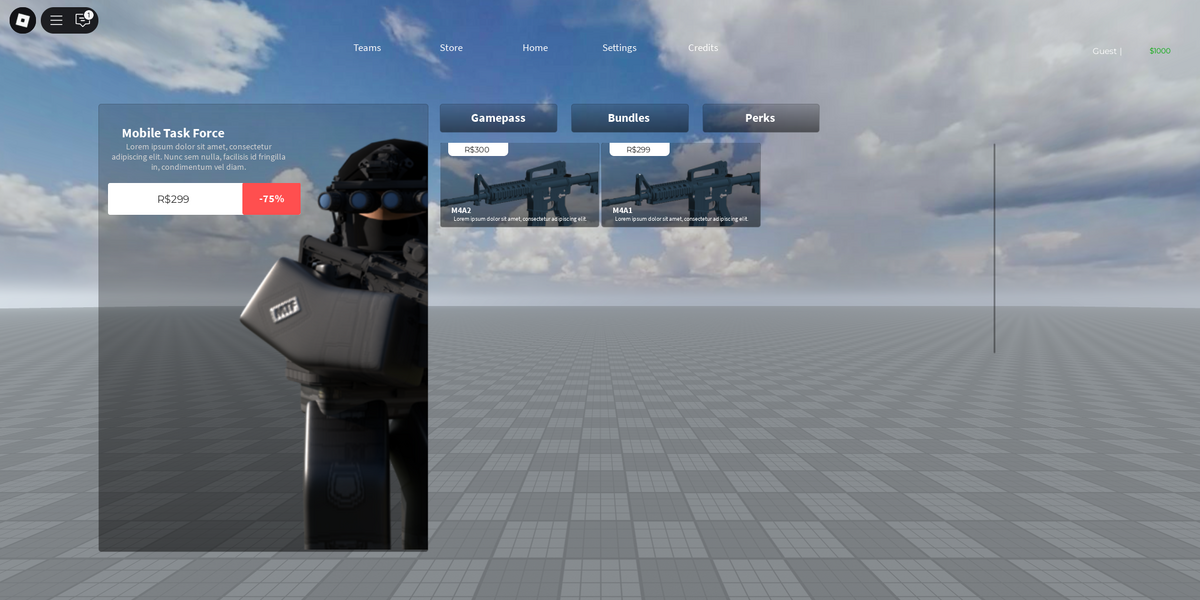Switch to the Perks tab
This screenshot has height=600, width=1200.
click(x=760, y=118)
